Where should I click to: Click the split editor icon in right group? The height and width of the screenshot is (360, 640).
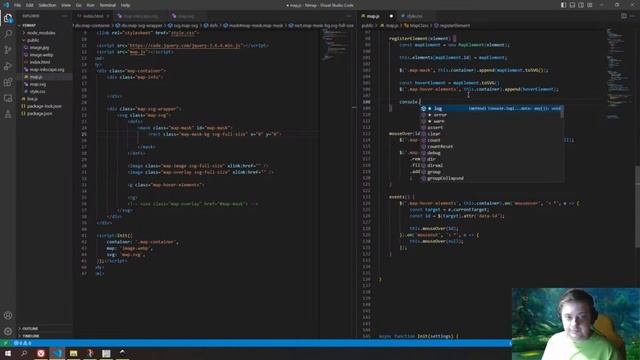(624, 16)
